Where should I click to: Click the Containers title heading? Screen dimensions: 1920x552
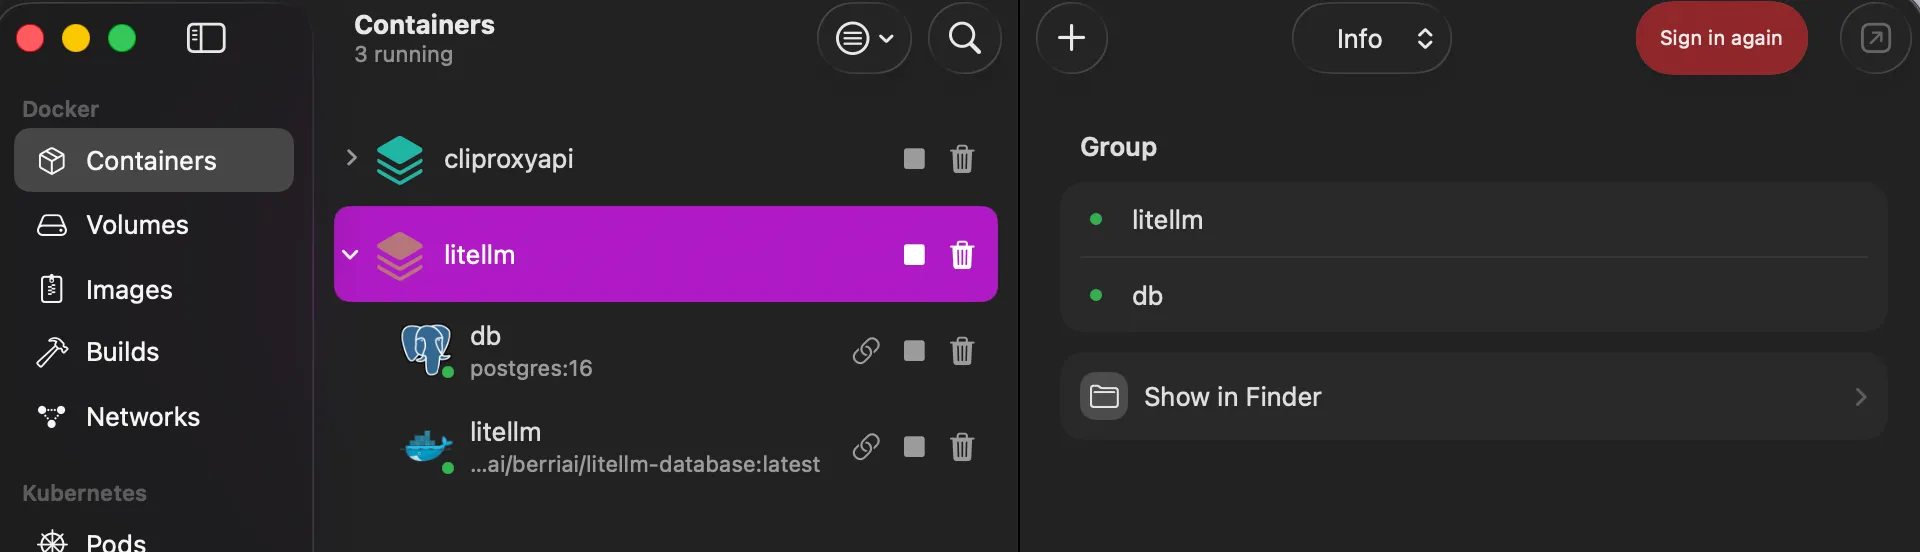pyautogui.click(x=424, y=24)
